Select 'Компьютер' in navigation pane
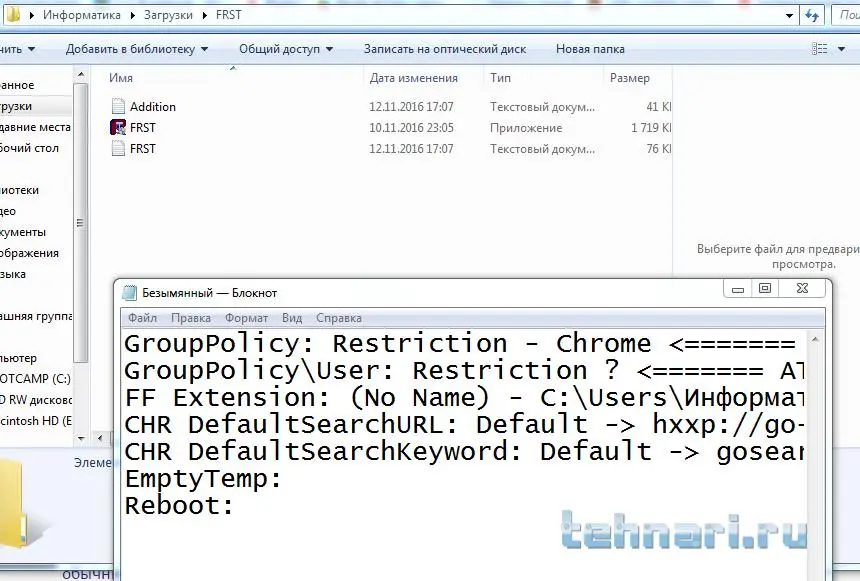Viewport: 860px width, 581px height. click(x=18, y=358)
